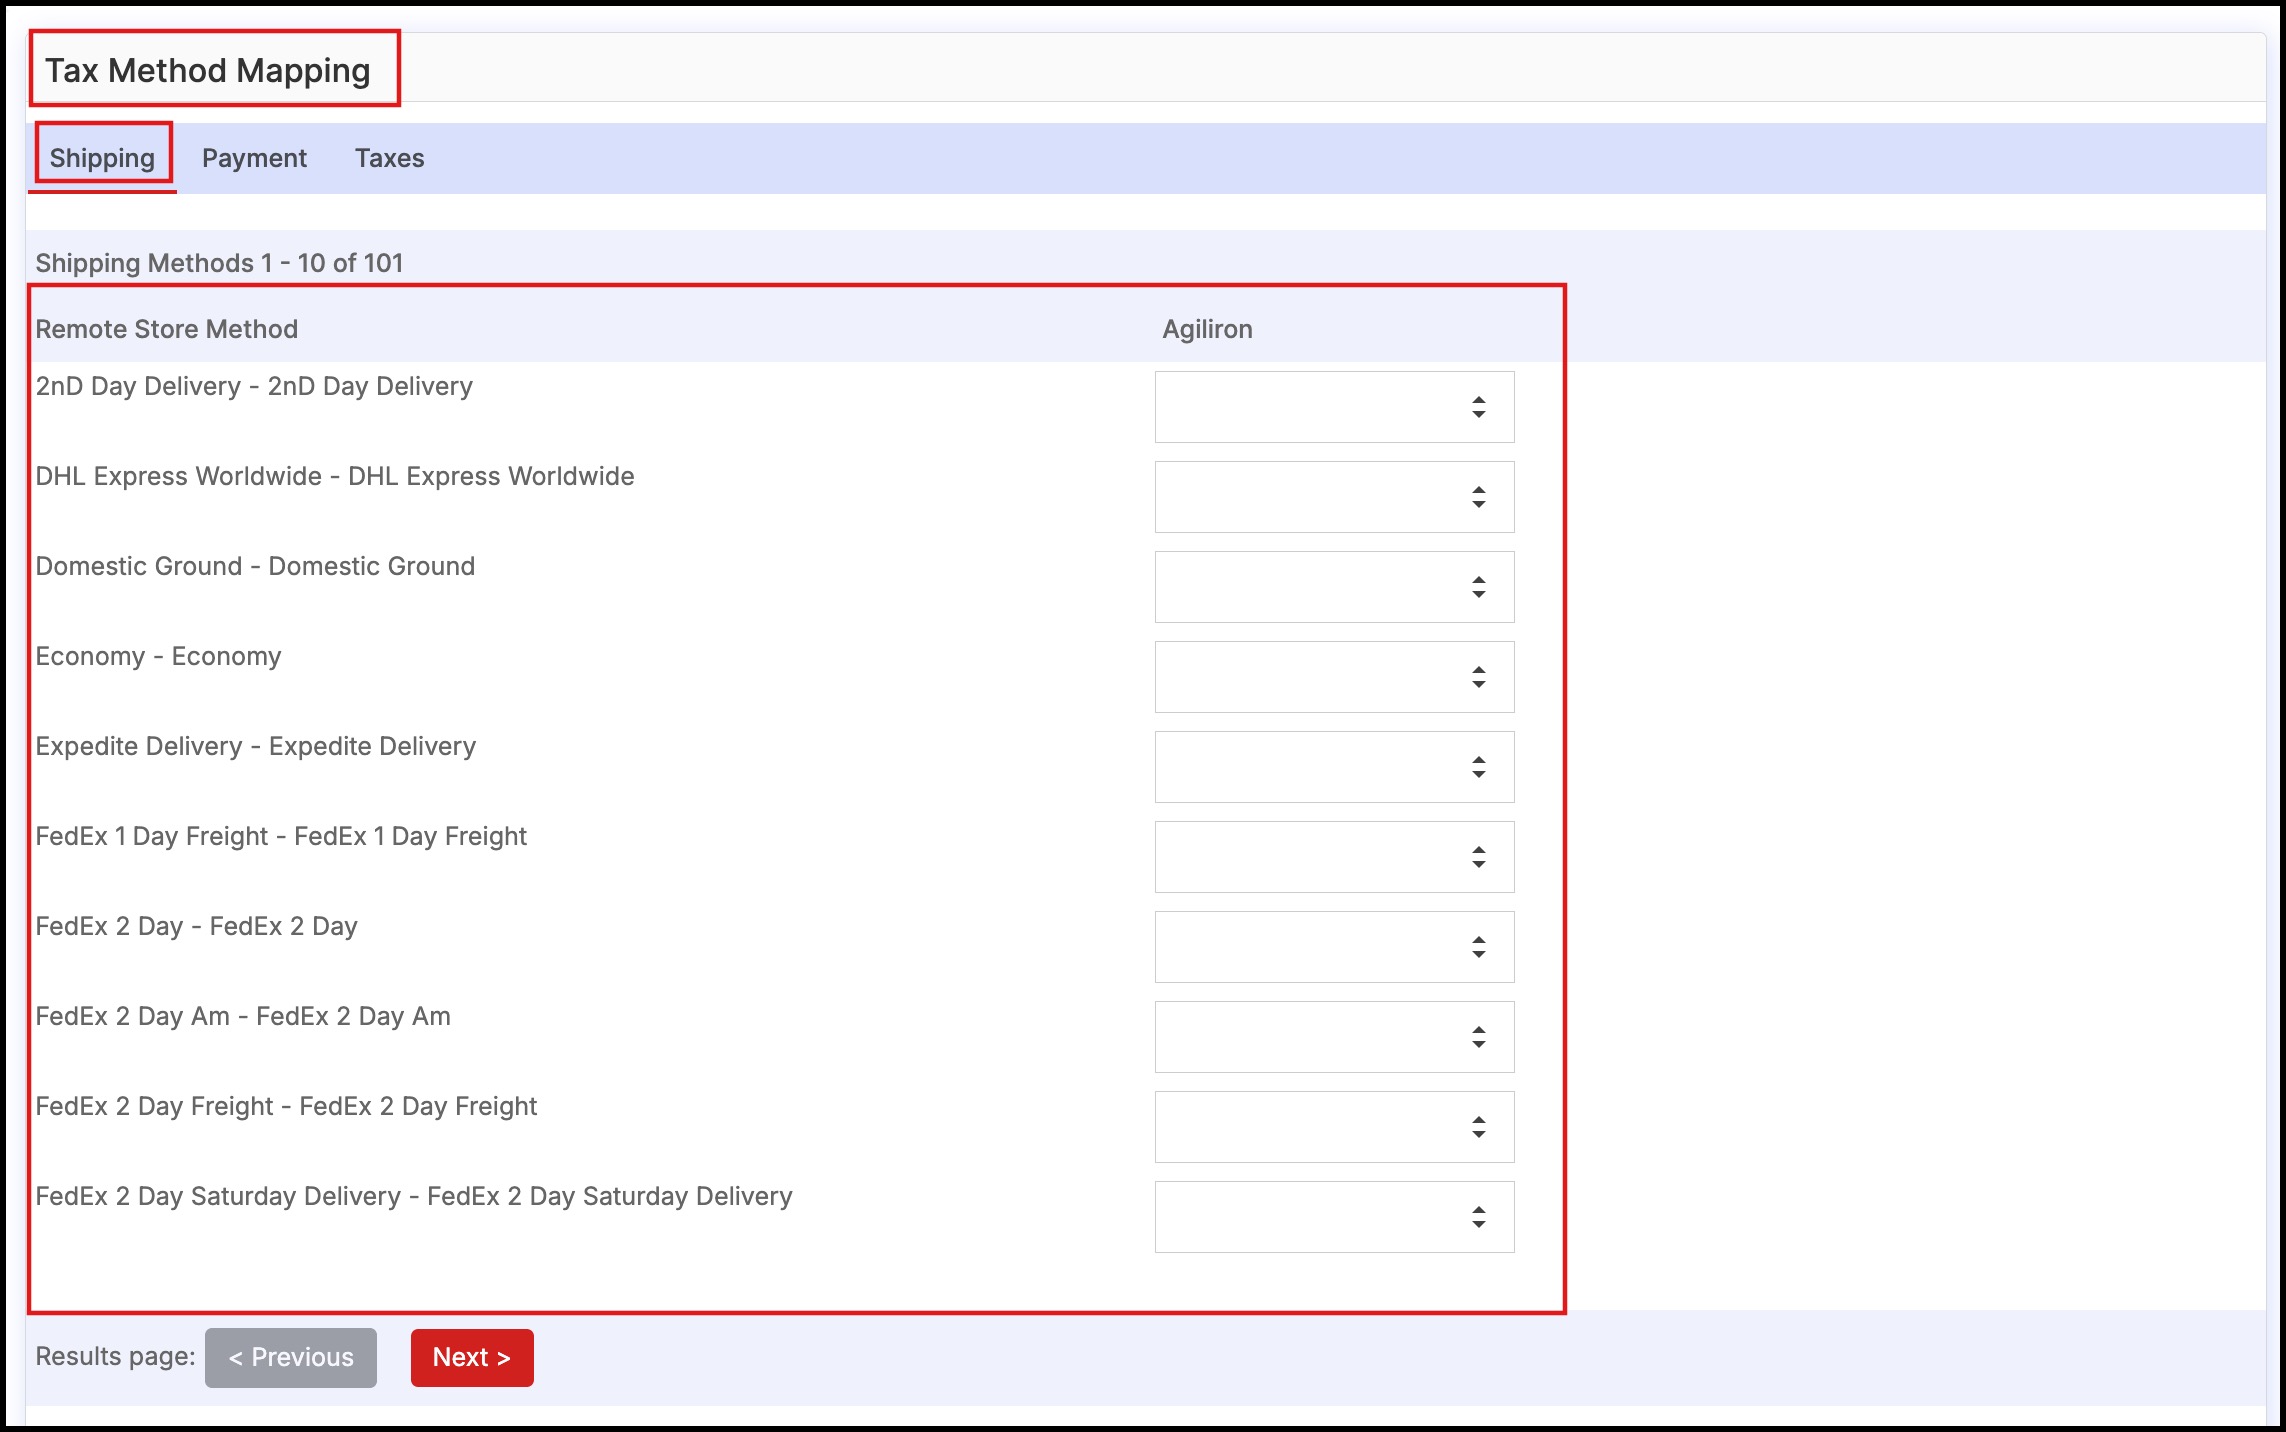The image size is (2286, 1432).
Task: Click the Remote Store Method column header
Action: tap(167, 329)
